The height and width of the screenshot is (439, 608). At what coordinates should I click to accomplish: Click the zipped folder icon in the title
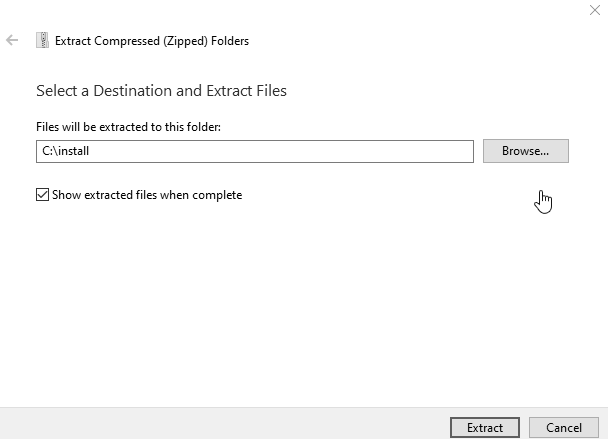click(42, 40)
